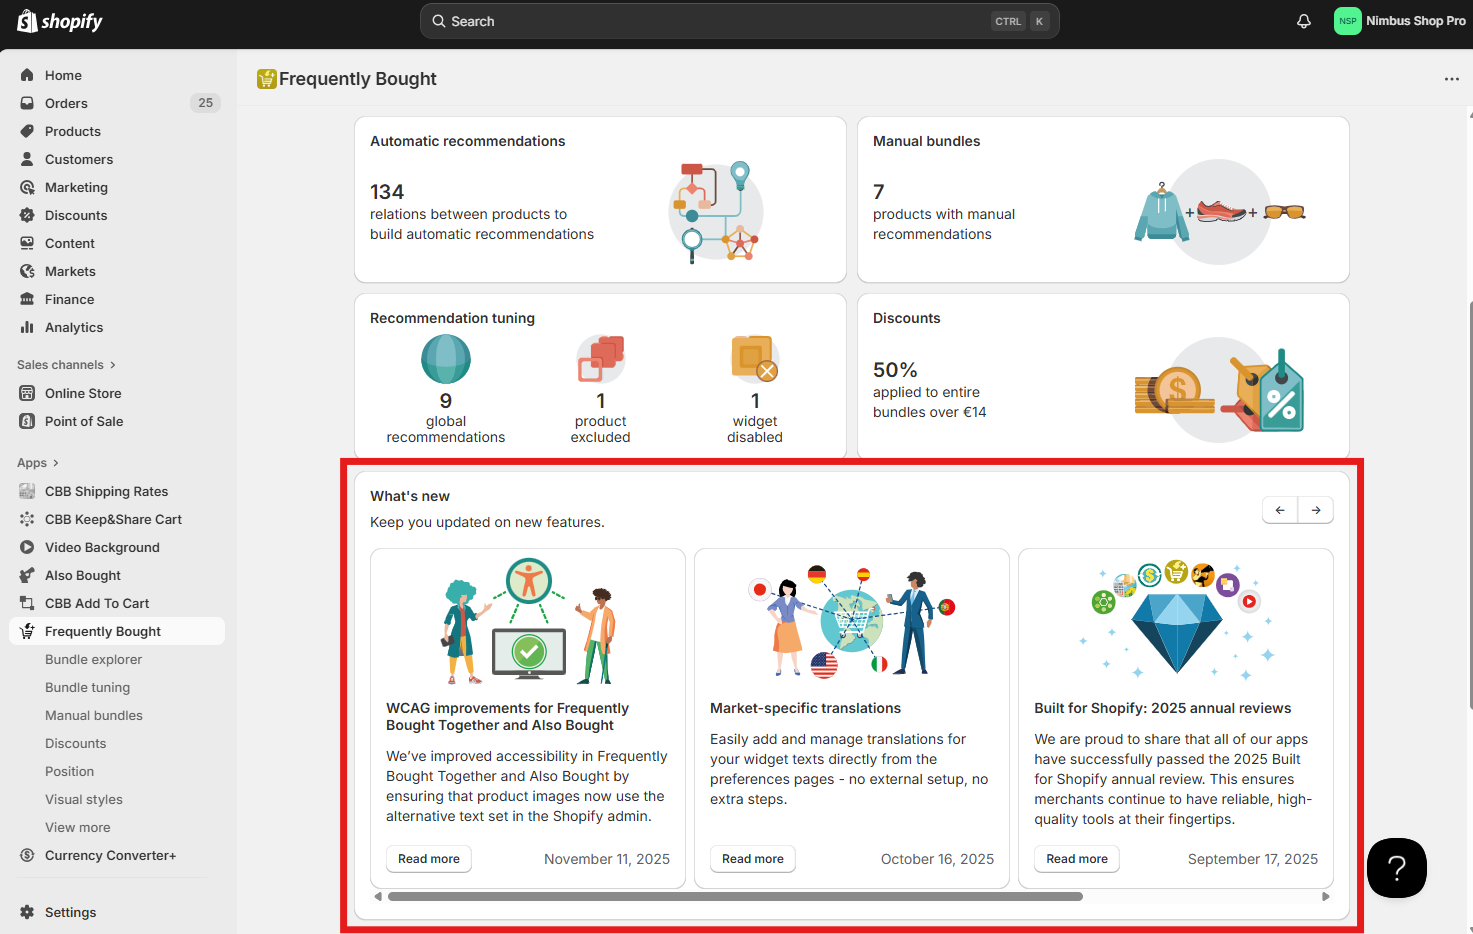
Task: Open the Nimbus Shop Pro account menu
Action: point(1399,21)
